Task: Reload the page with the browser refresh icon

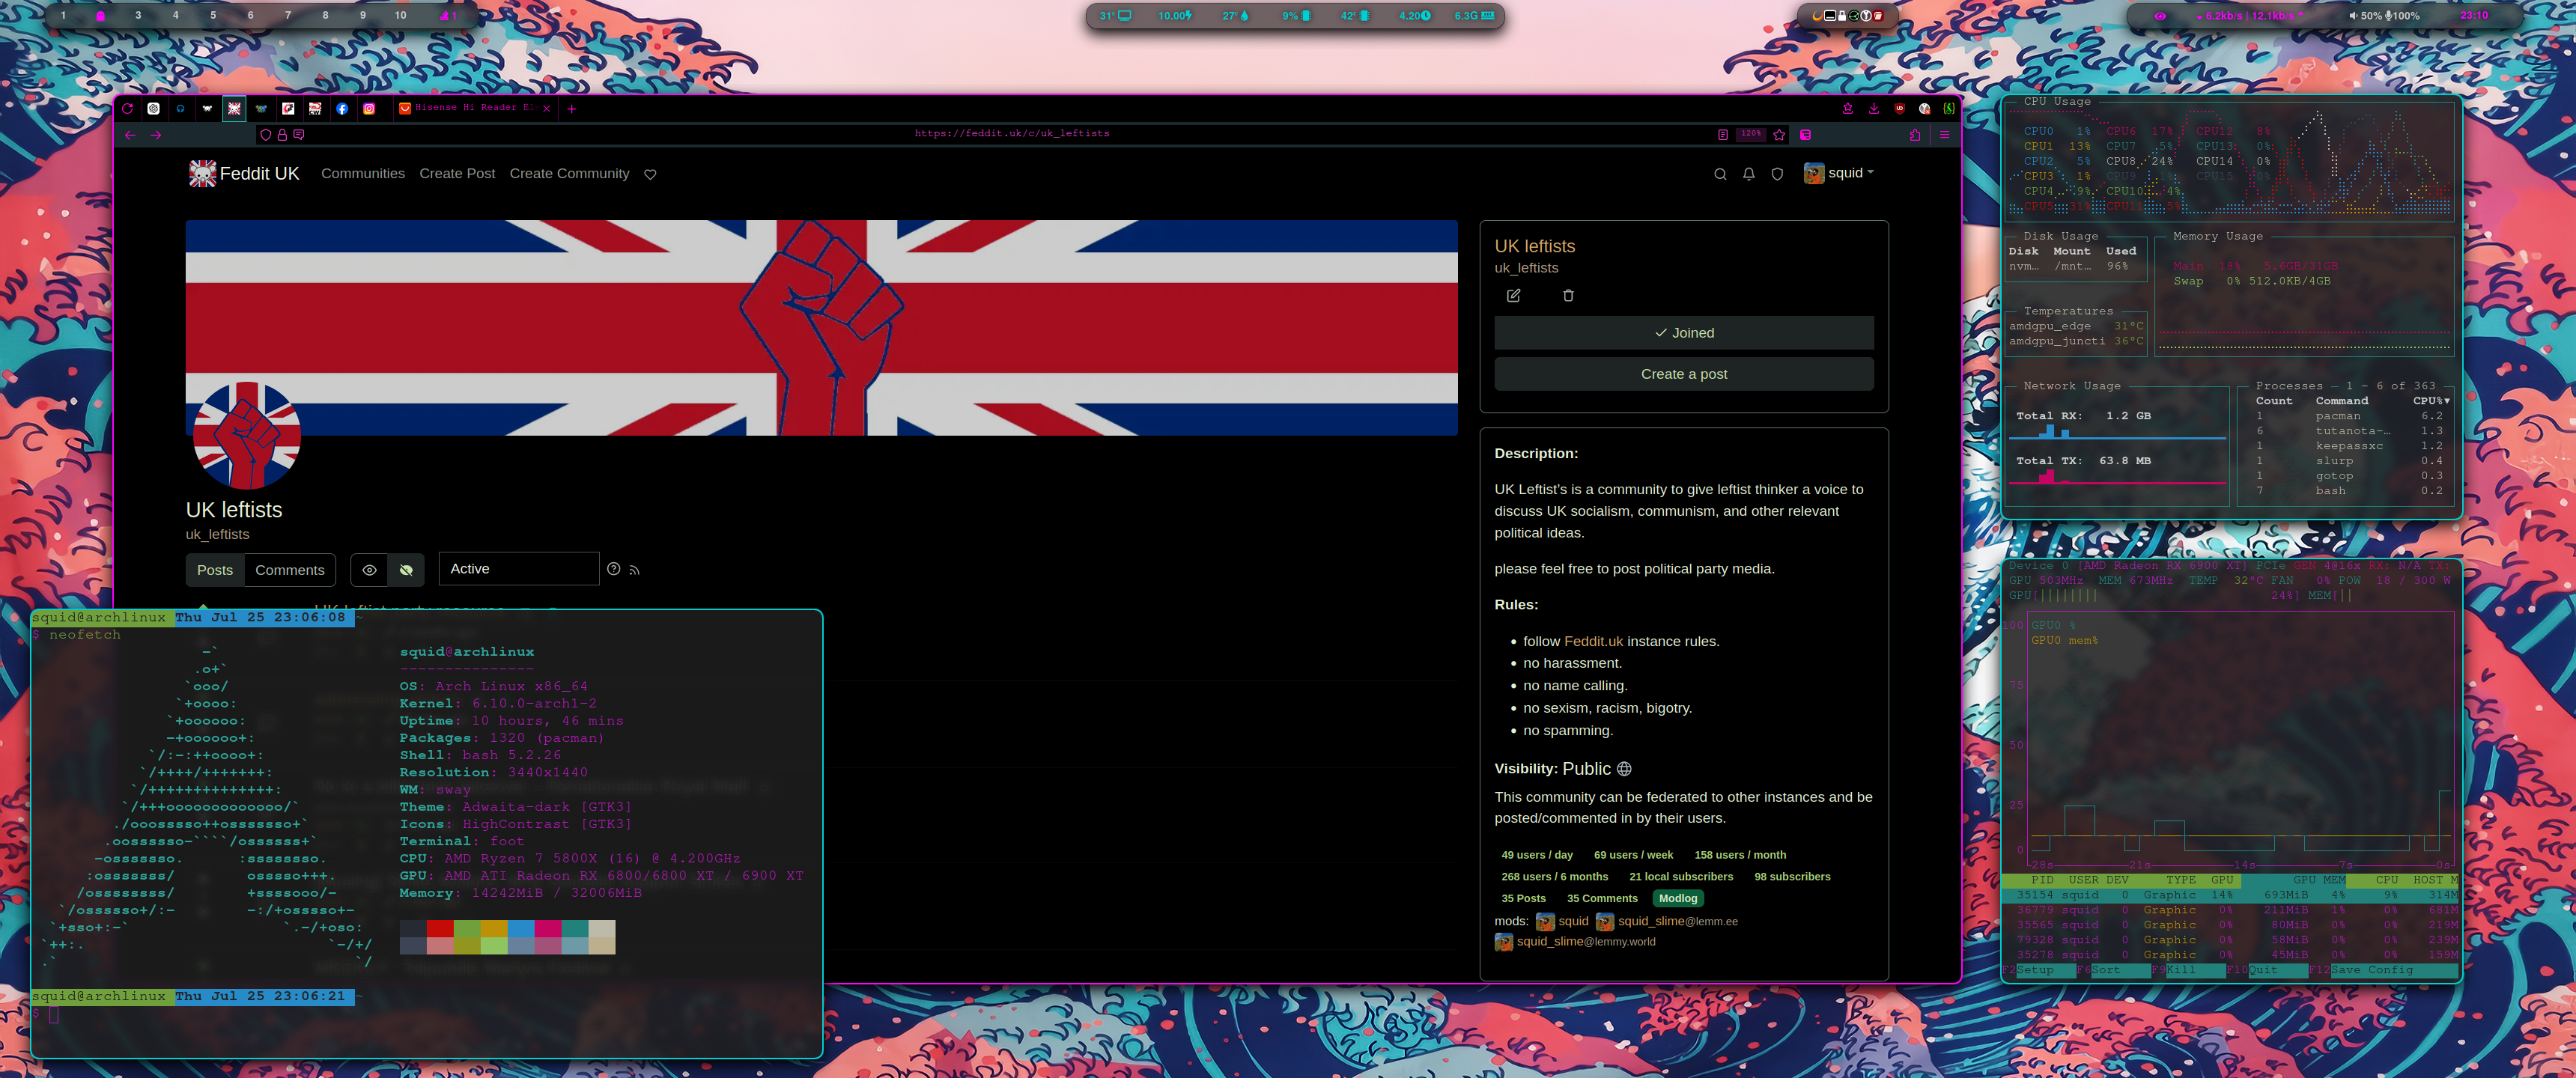Action: coord(128,108)
